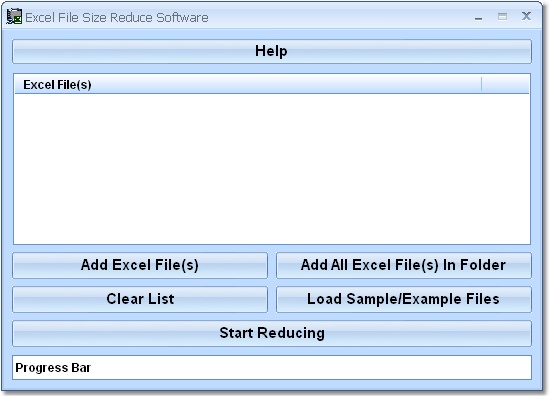Choose Add All Excel File(s) In Folder
Viewport: 550px width, 398px height.
[404, 265]
